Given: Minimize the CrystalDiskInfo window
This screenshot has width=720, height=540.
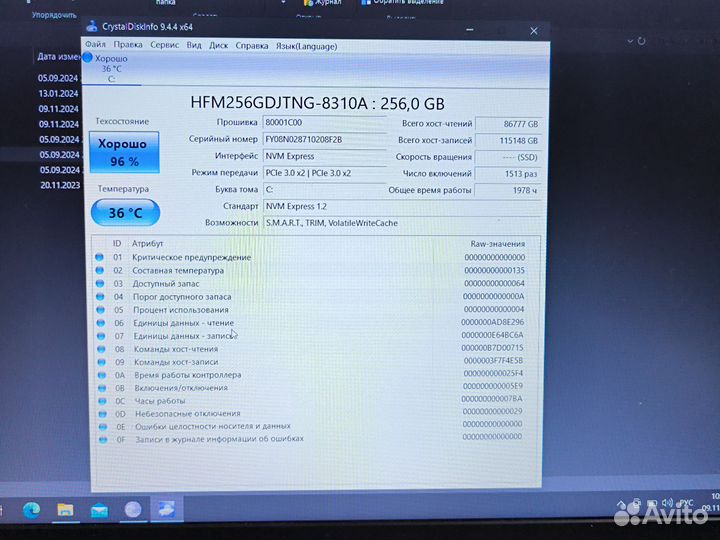Looking at the screenshot, I should tap(470, 30).
